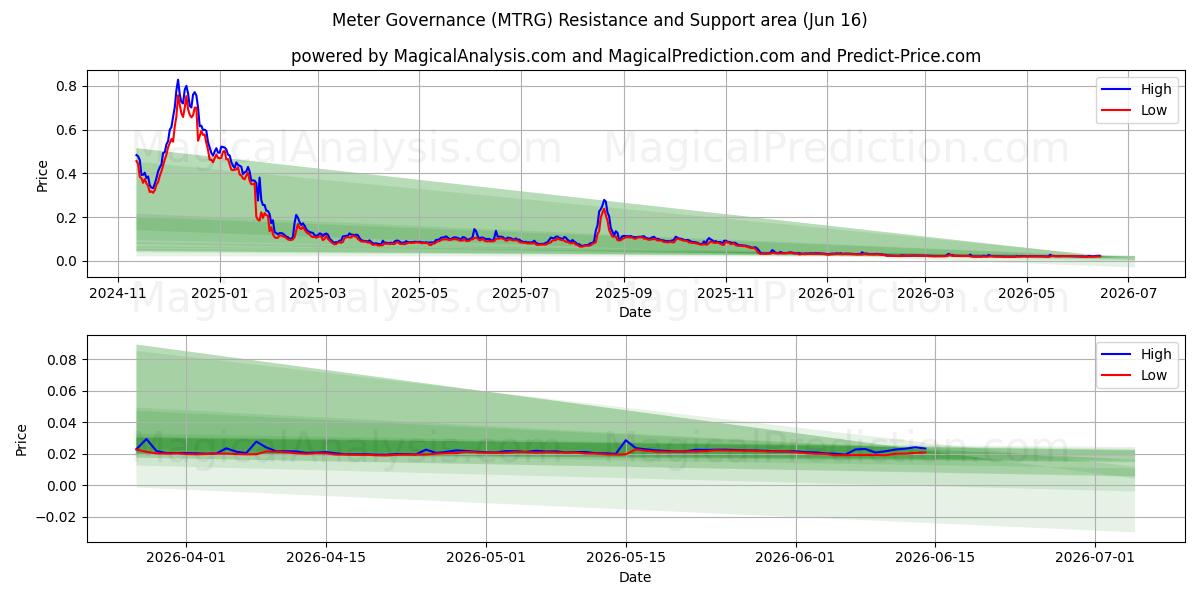The height and width of the screenshot is (600, 1200).
Task: Click the '2024-11' x-axis tick label
Action: tap(119, 293)
